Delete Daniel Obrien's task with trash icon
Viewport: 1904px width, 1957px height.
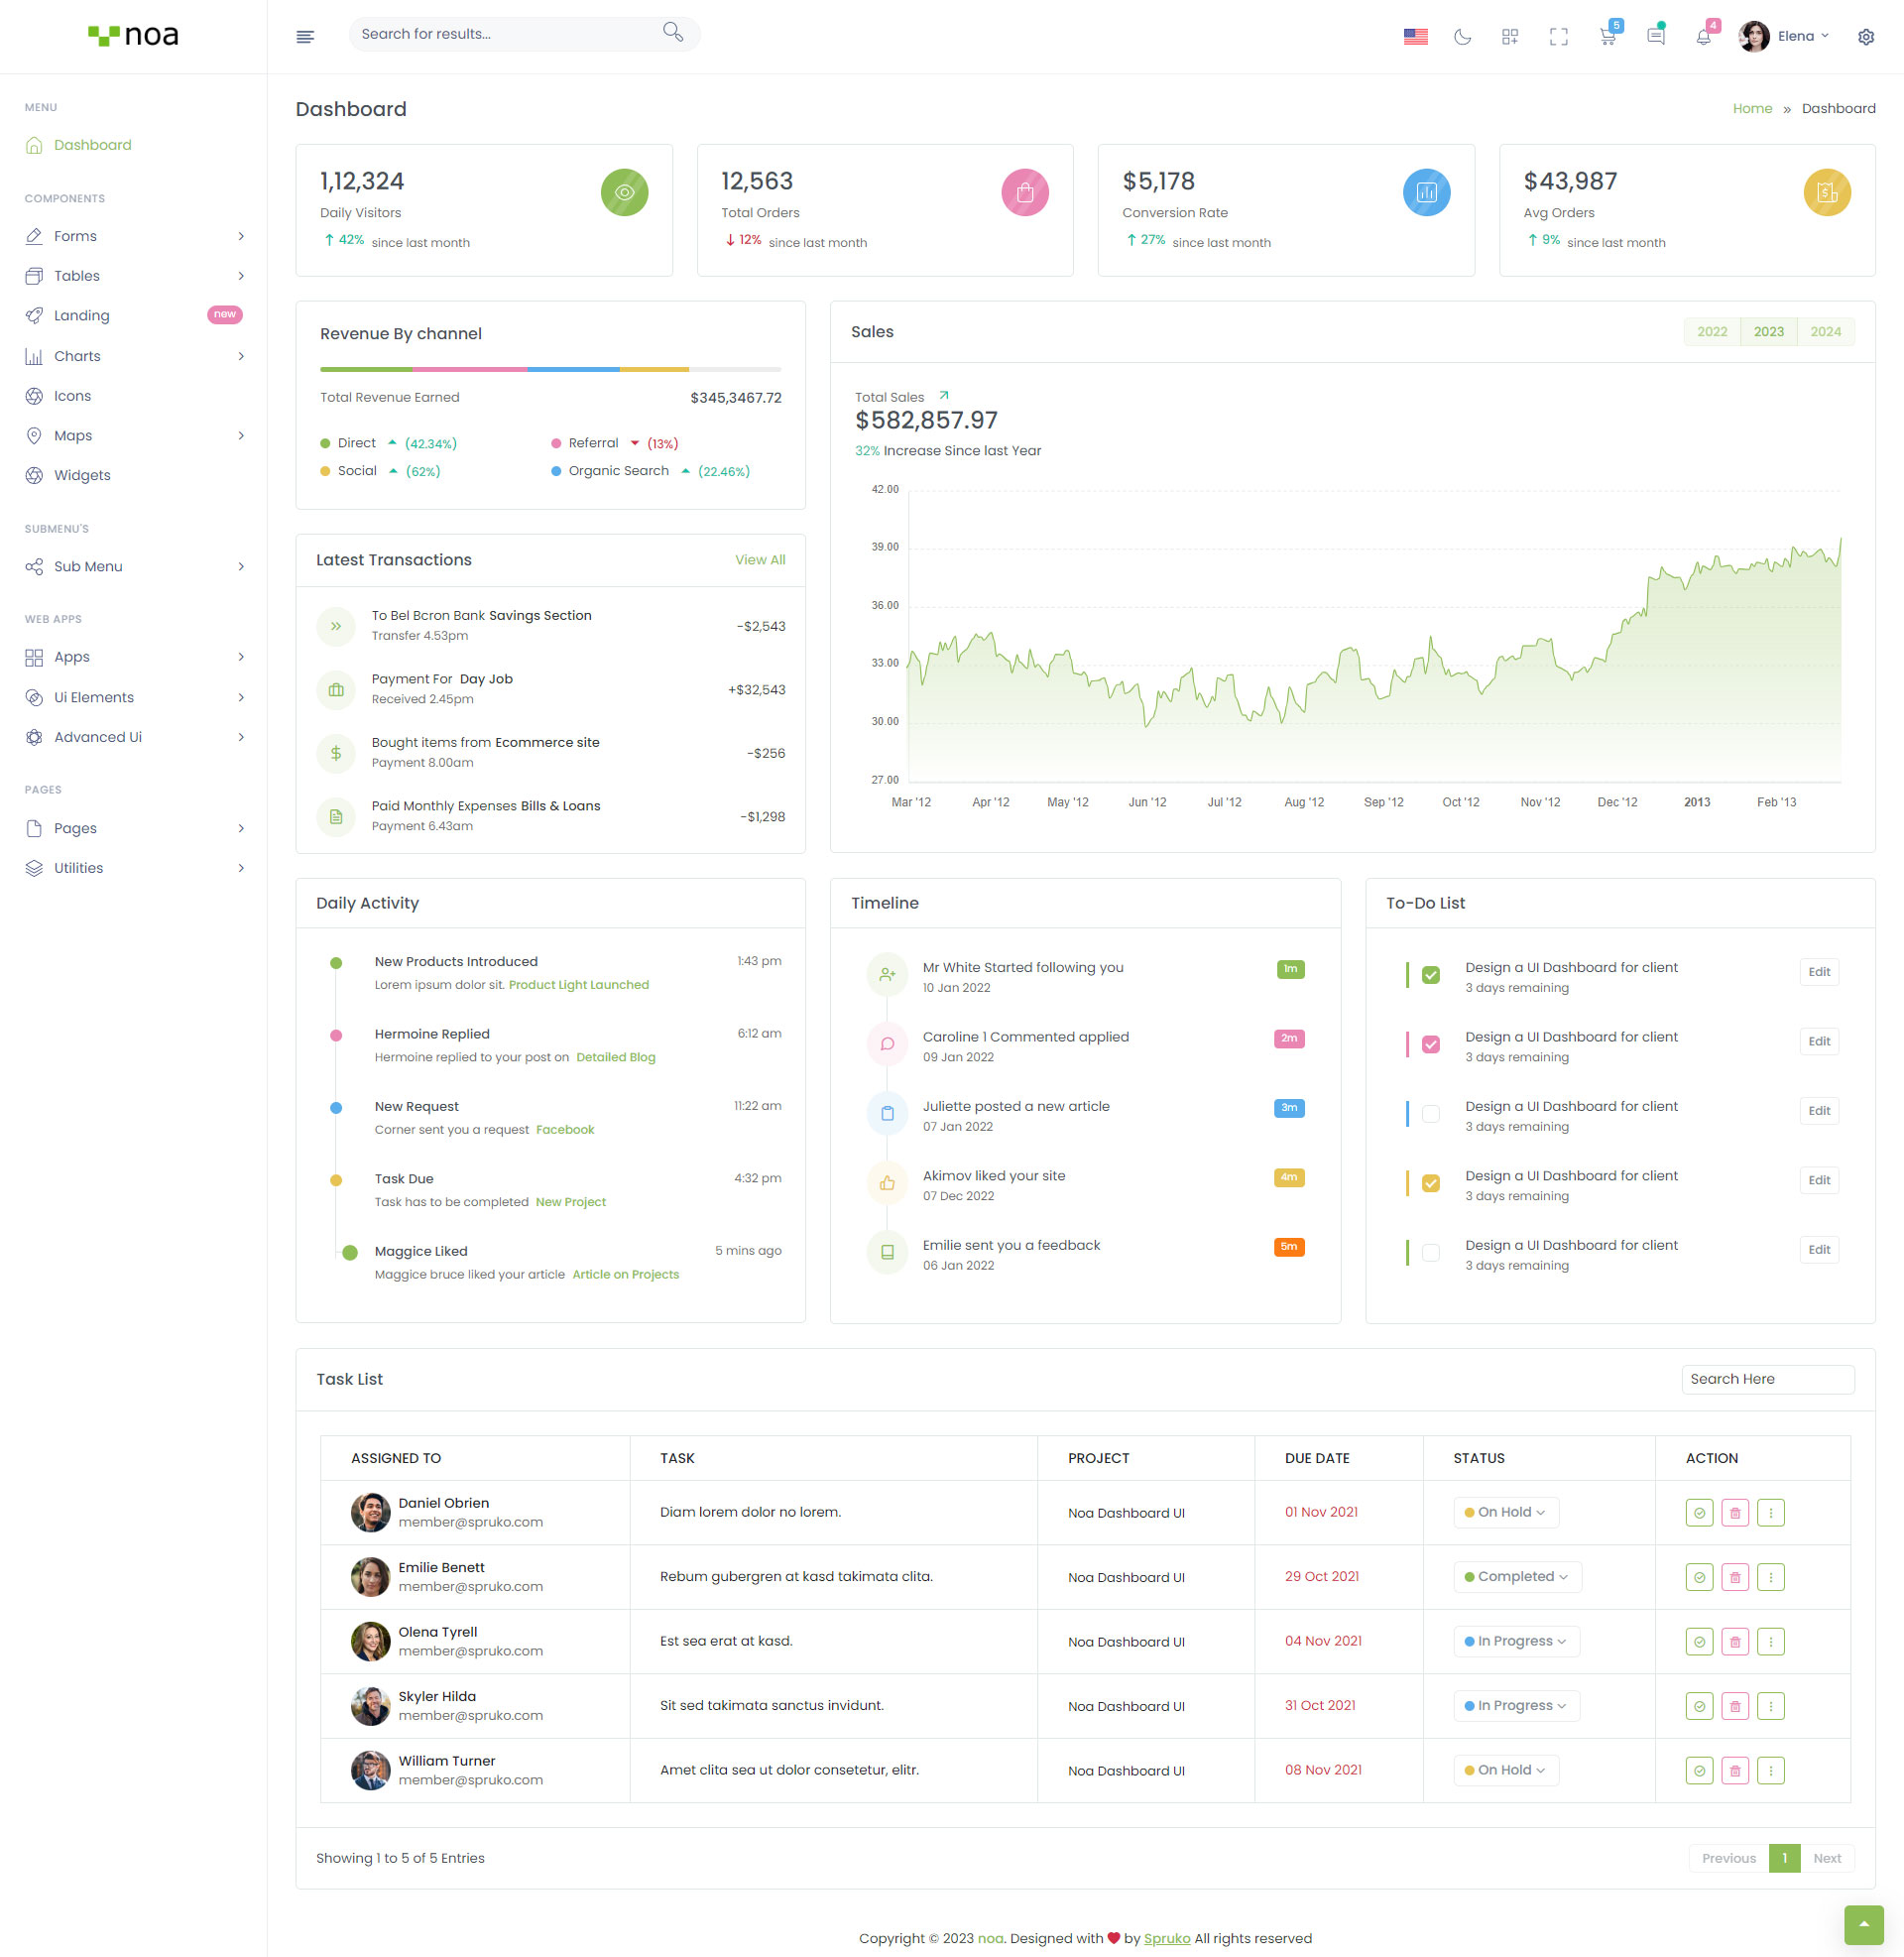click(1735, 1513)
